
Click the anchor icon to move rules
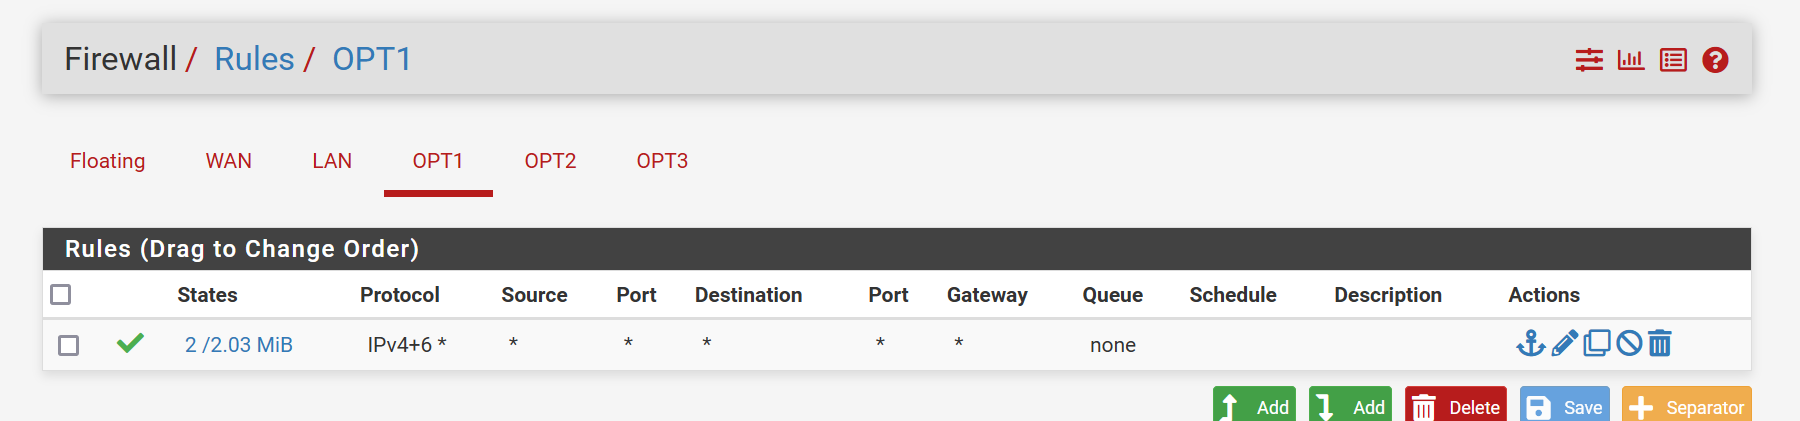coord(1531,343)
